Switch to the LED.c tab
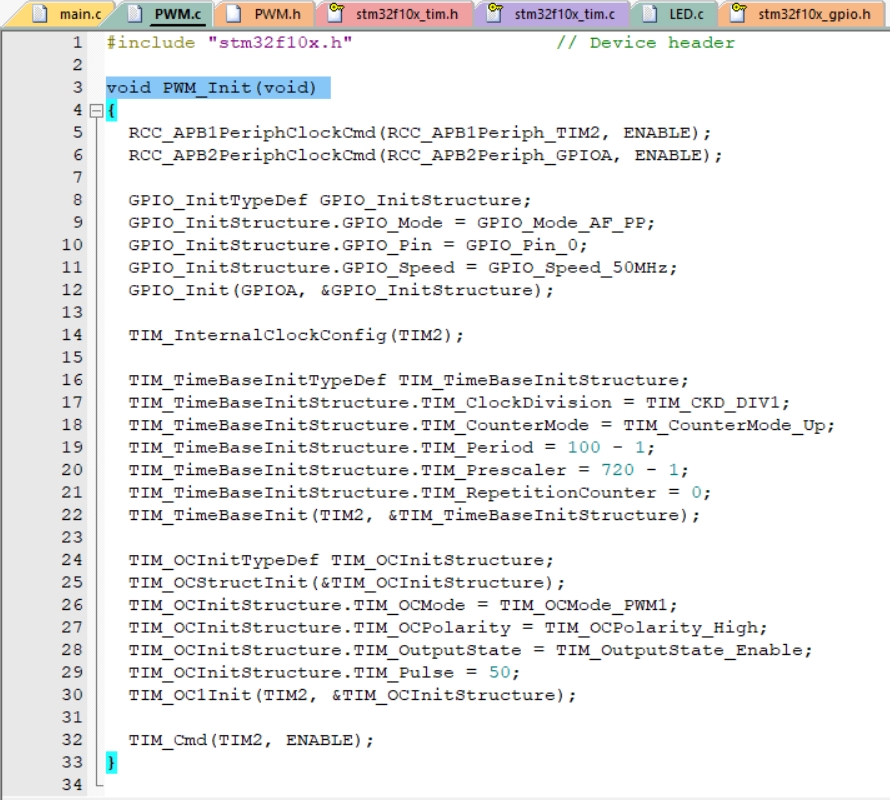Screen dimensions: 890x800 coord(674,14)
